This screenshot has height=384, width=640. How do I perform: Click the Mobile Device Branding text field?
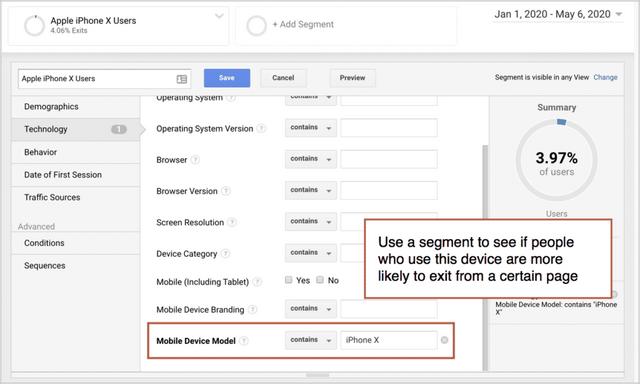point(389,309)
